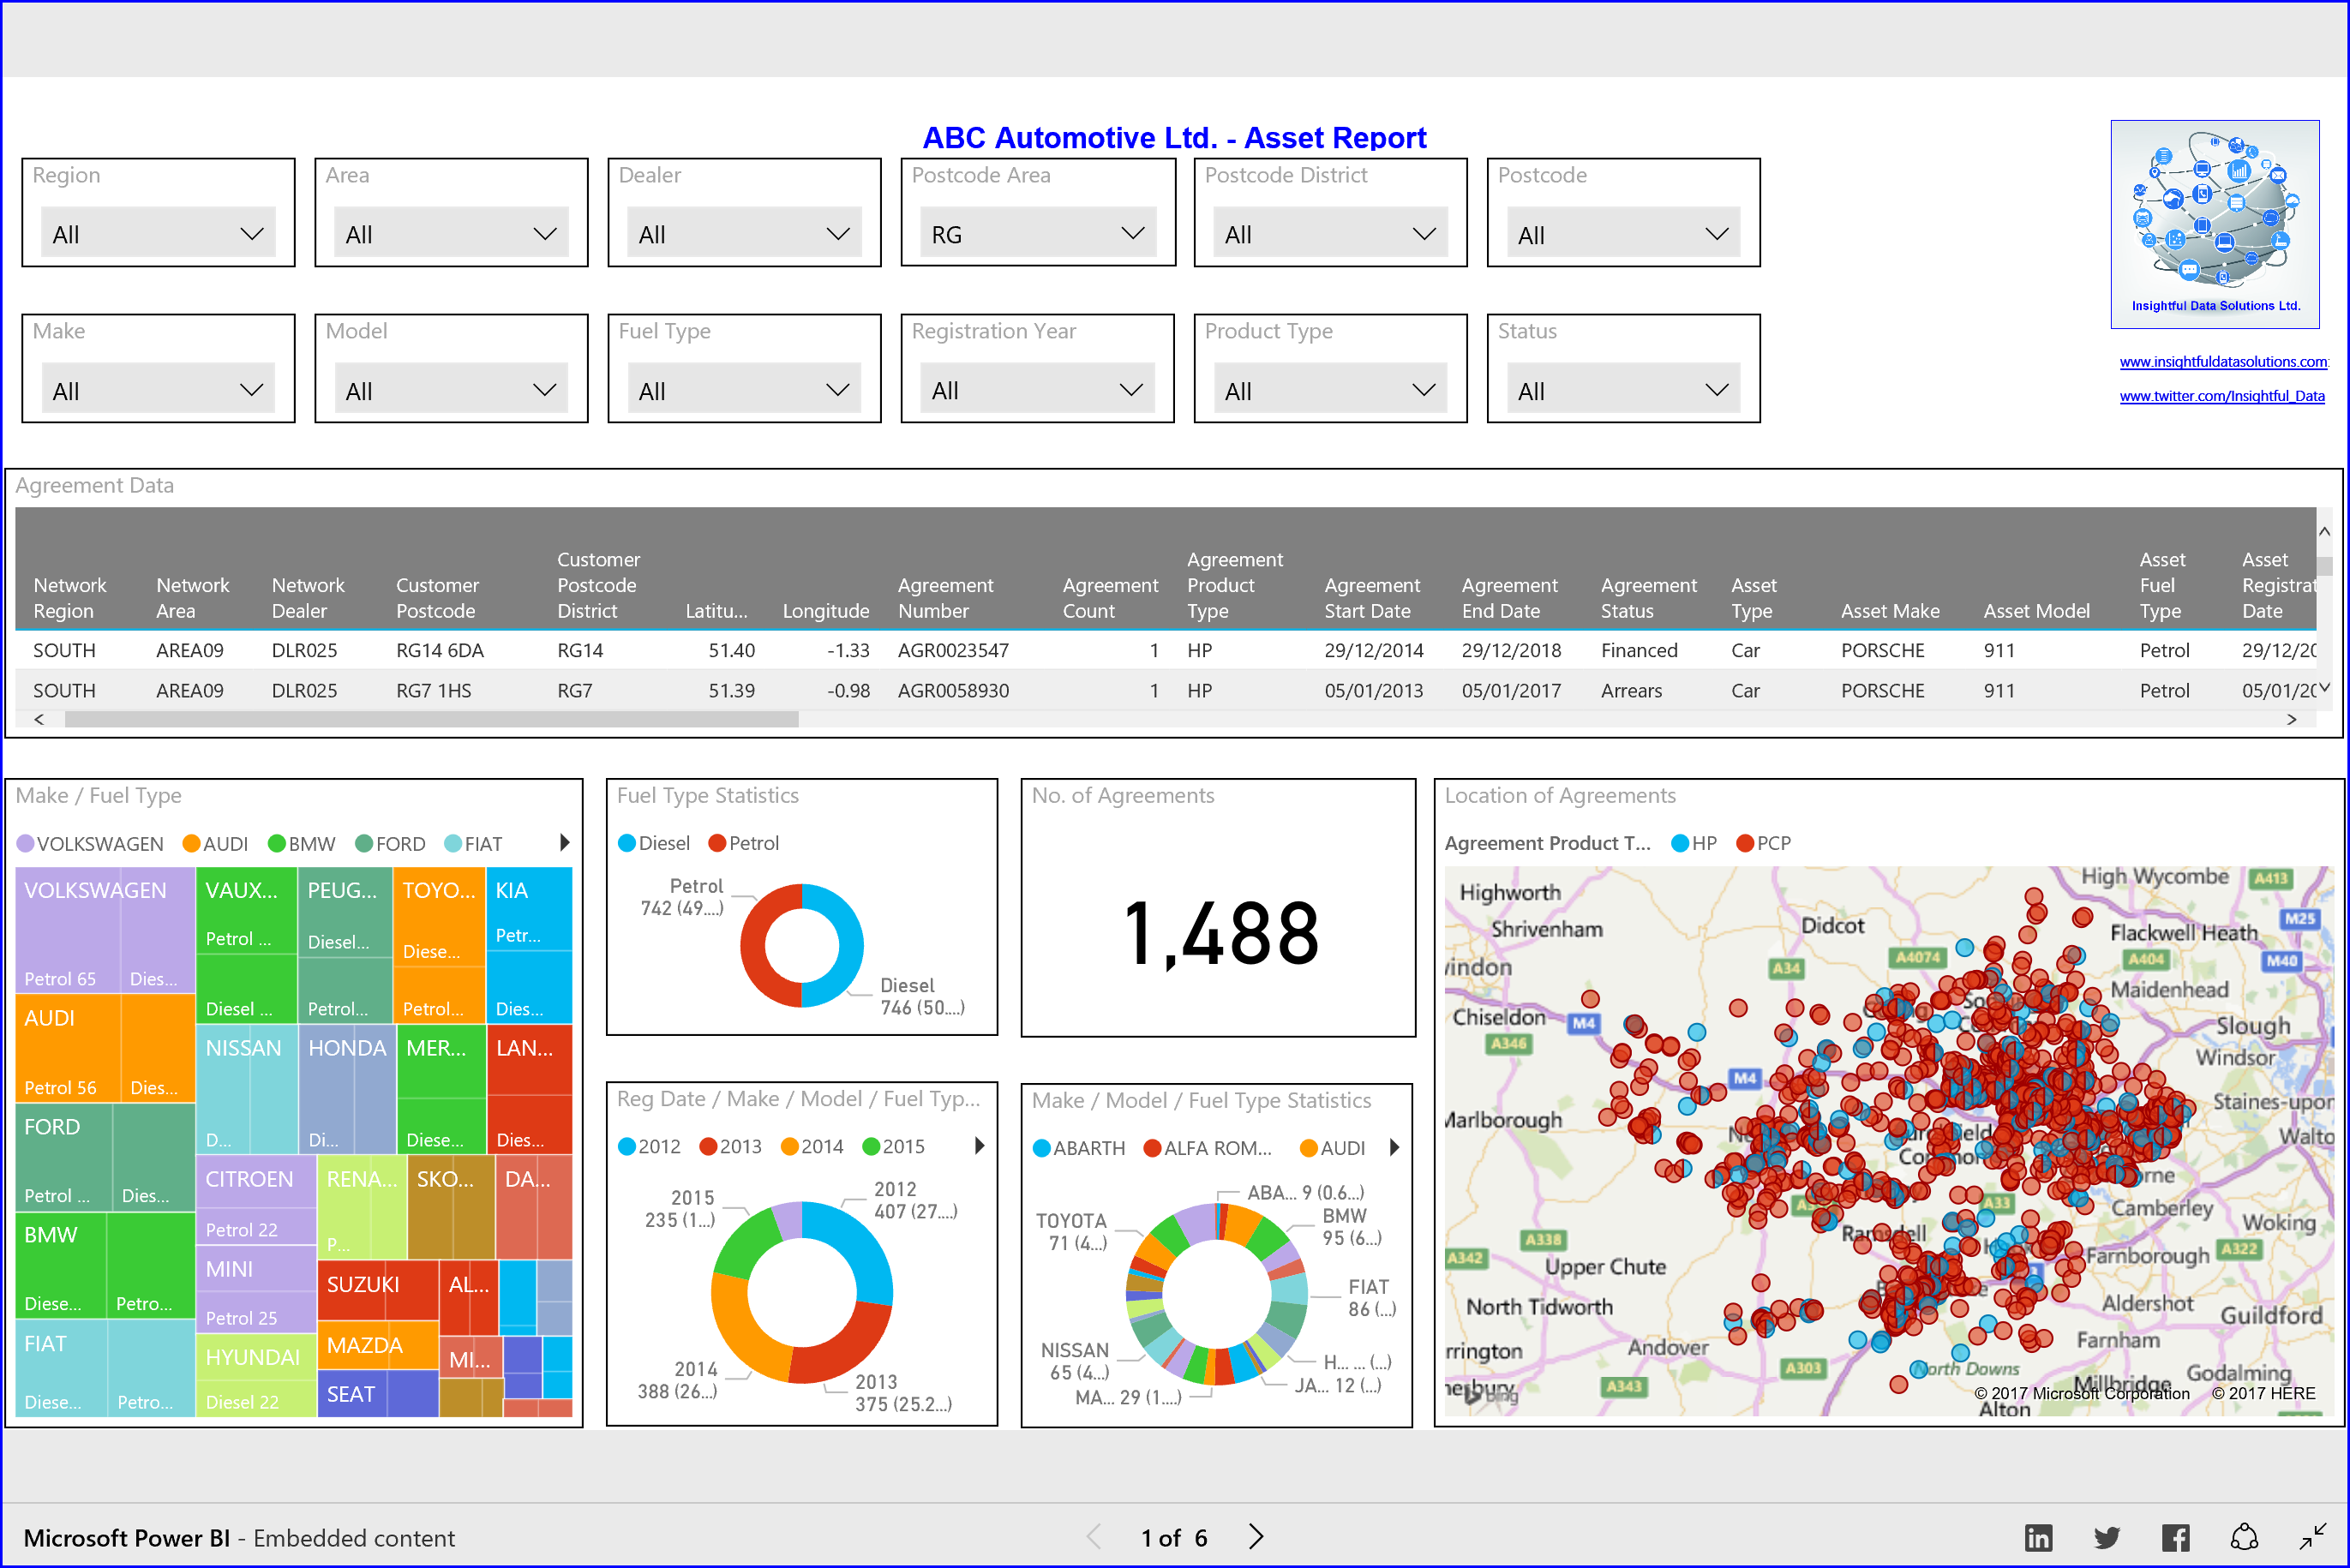Screen dimensions: 2350x1568
Task: Share the report via Facebook icon
Action: point(2176,1537)
